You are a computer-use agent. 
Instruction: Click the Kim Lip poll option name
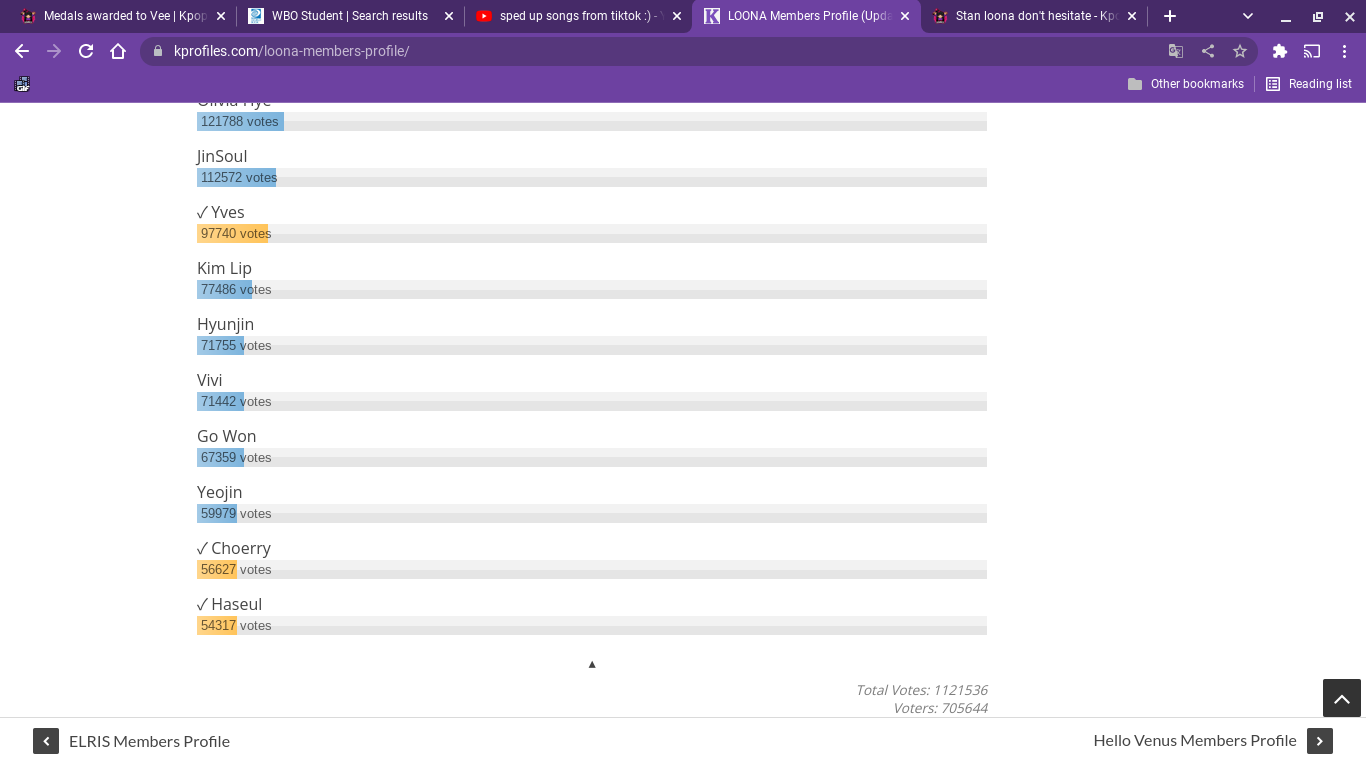coord(224,268)
